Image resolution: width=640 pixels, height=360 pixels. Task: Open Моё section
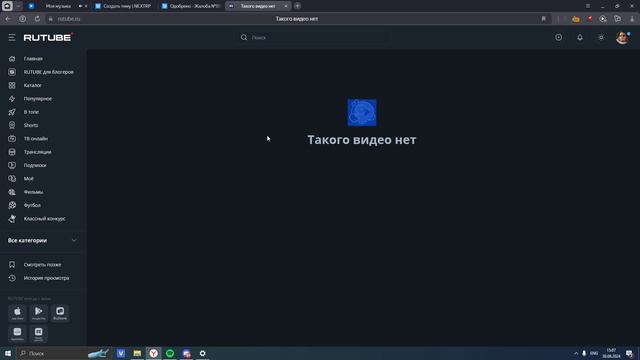pos(29,178)
